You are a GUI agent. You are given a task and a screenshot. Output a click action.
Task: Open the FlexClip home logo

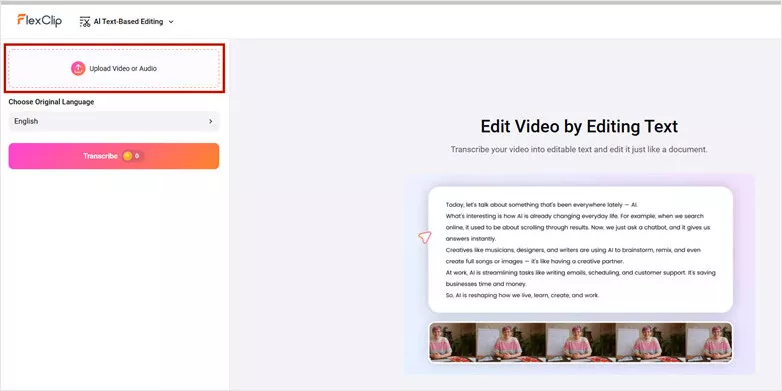39,20
